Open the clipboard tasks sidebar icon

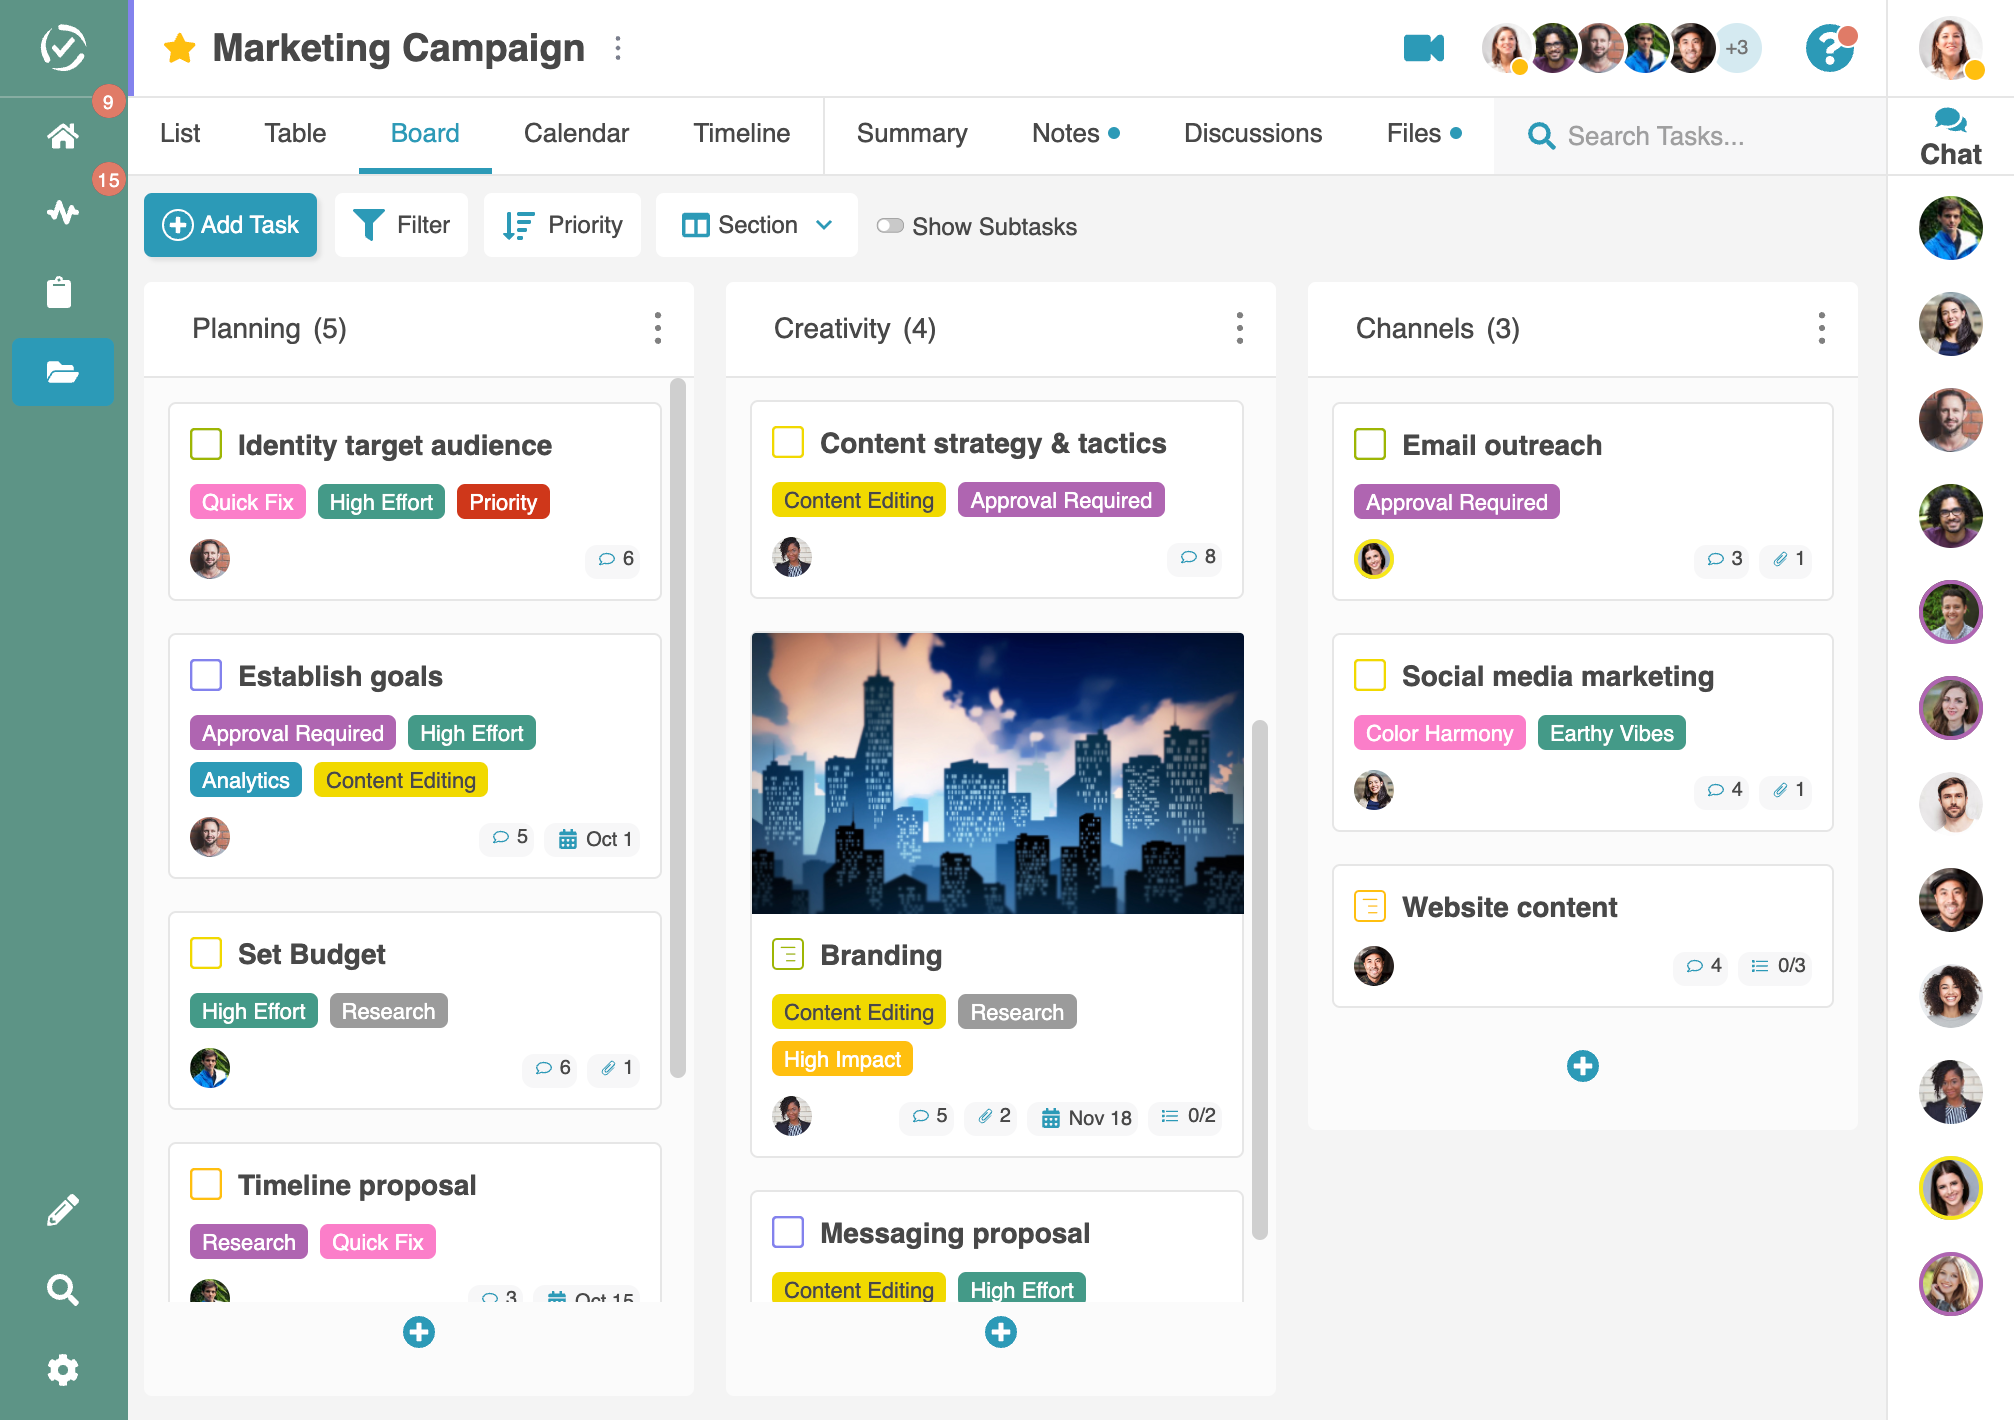coord(60,292)
